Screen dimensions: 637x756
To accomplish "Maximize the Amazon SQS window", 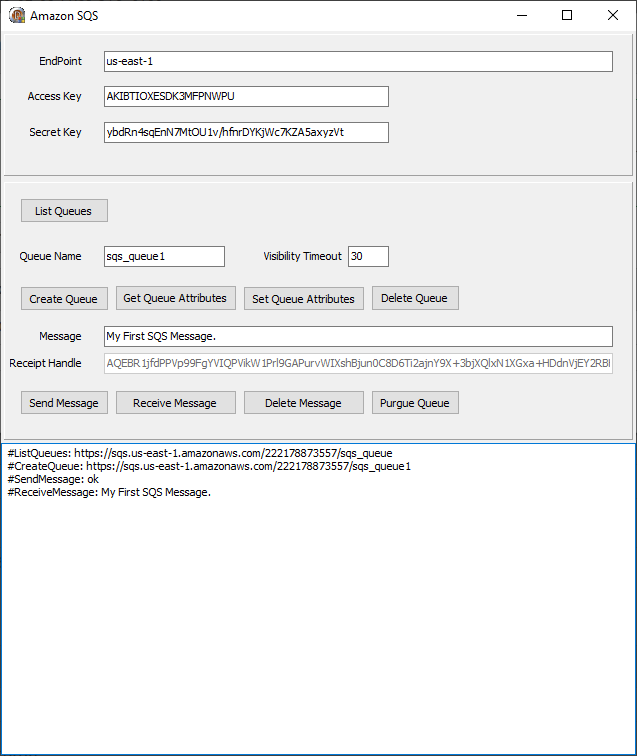I will point(567,15).
